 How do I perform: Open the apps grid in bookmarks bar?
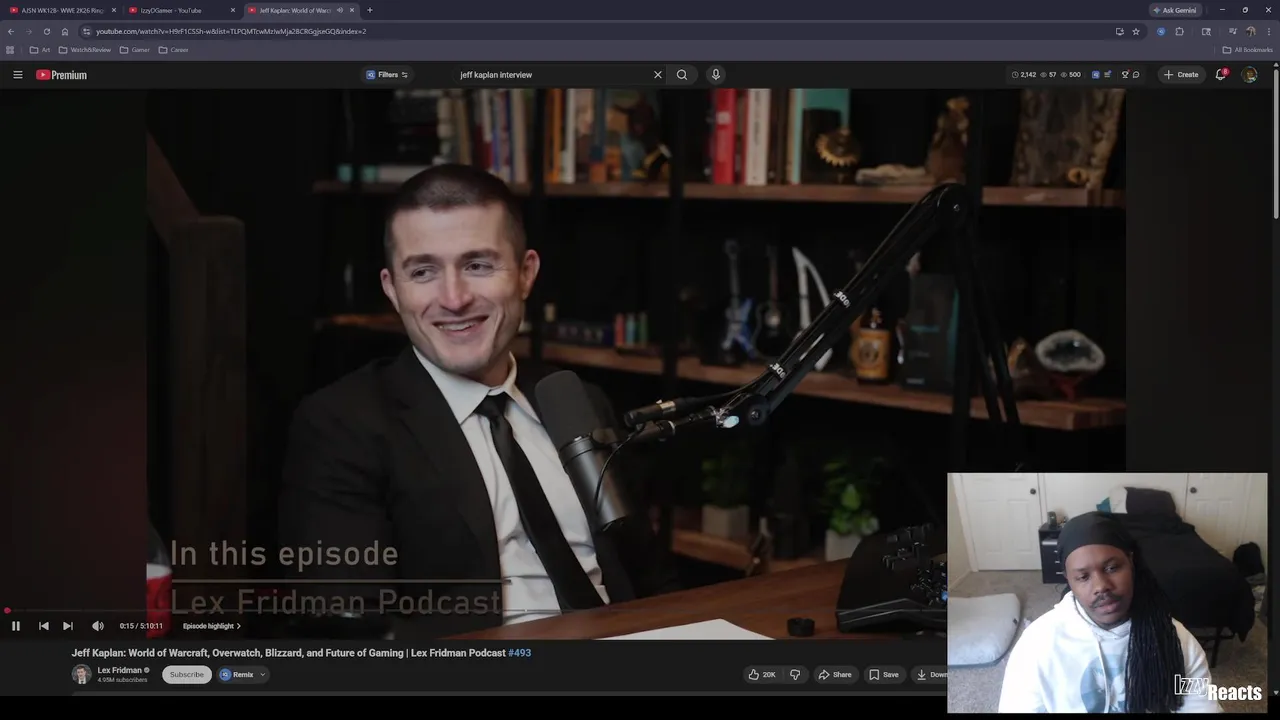[x=10, y=50]
